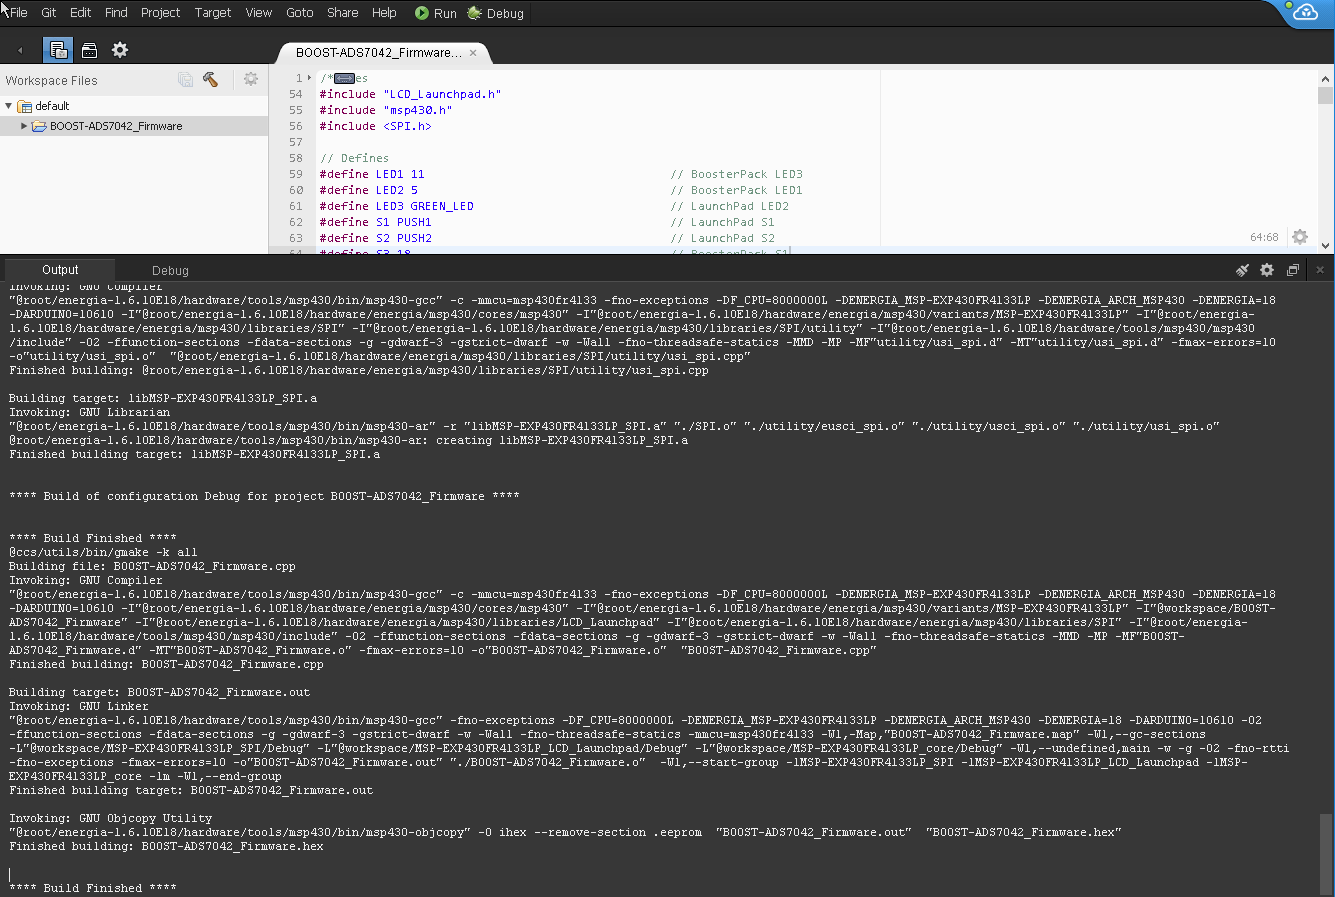Click the Run button with green play icon
Image resolution: width=1335 pixels, height=897 pixels.
(x=435, y=13)
